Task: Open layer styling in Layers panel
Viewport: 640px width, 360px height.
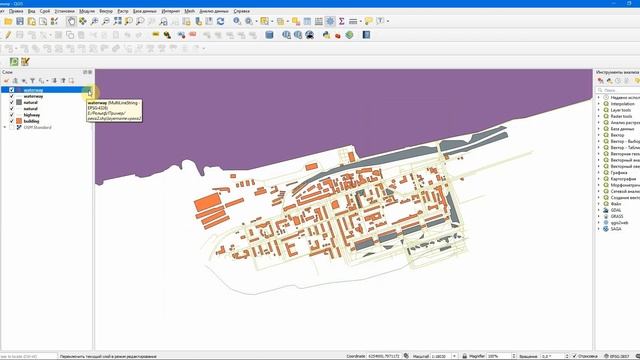Action: click(6, 81)
